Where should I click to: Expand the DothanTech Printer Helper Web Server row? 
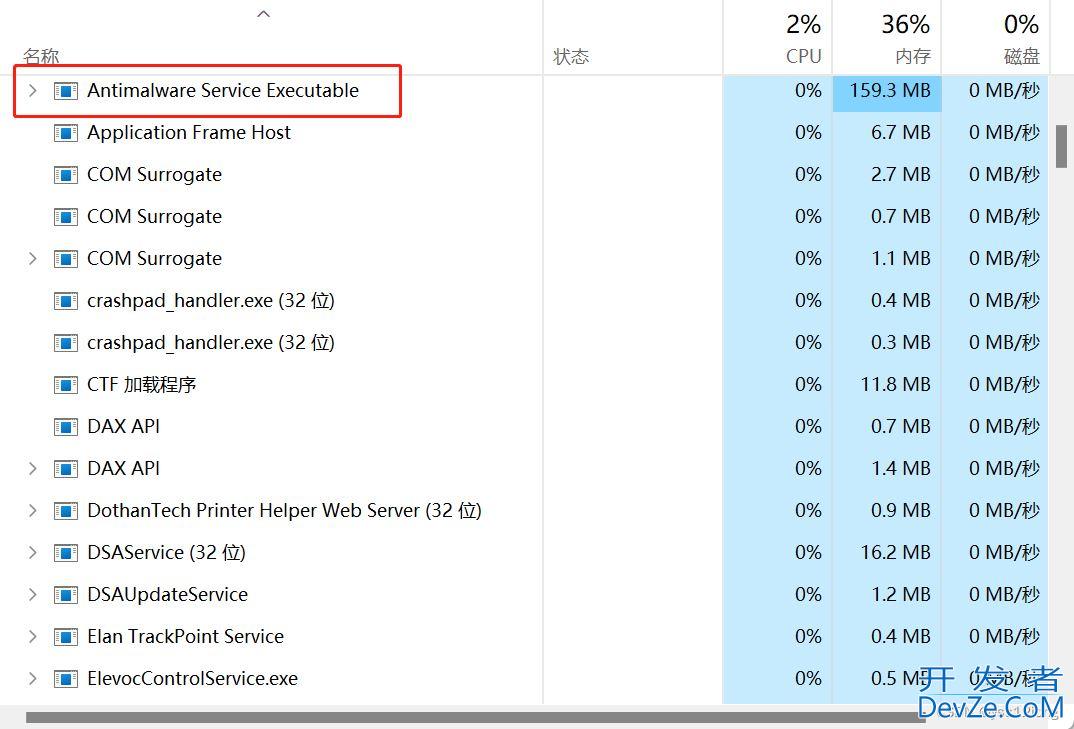pos(32,510)
